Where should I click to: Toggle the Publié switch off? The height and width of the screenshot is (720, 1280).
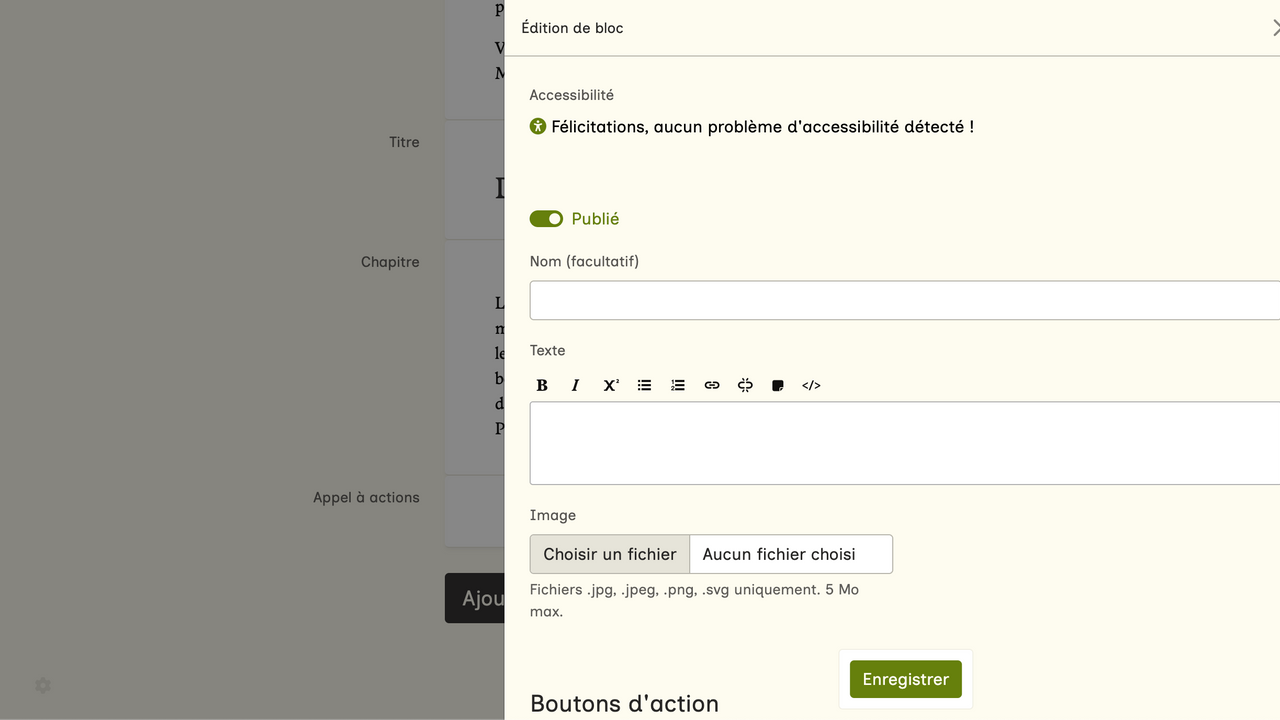(x=546, y=219)
